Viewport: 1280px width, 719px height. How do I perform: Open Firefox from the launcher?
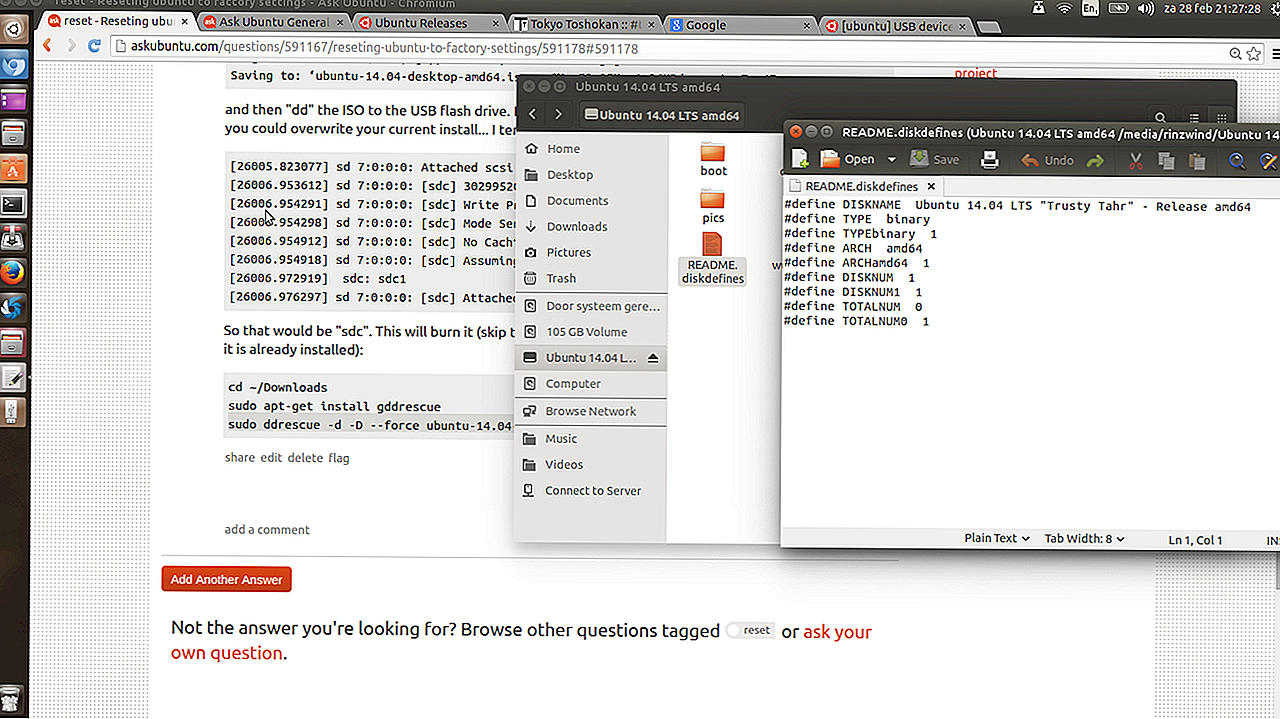pyautogui.click(x=13, y=272)
